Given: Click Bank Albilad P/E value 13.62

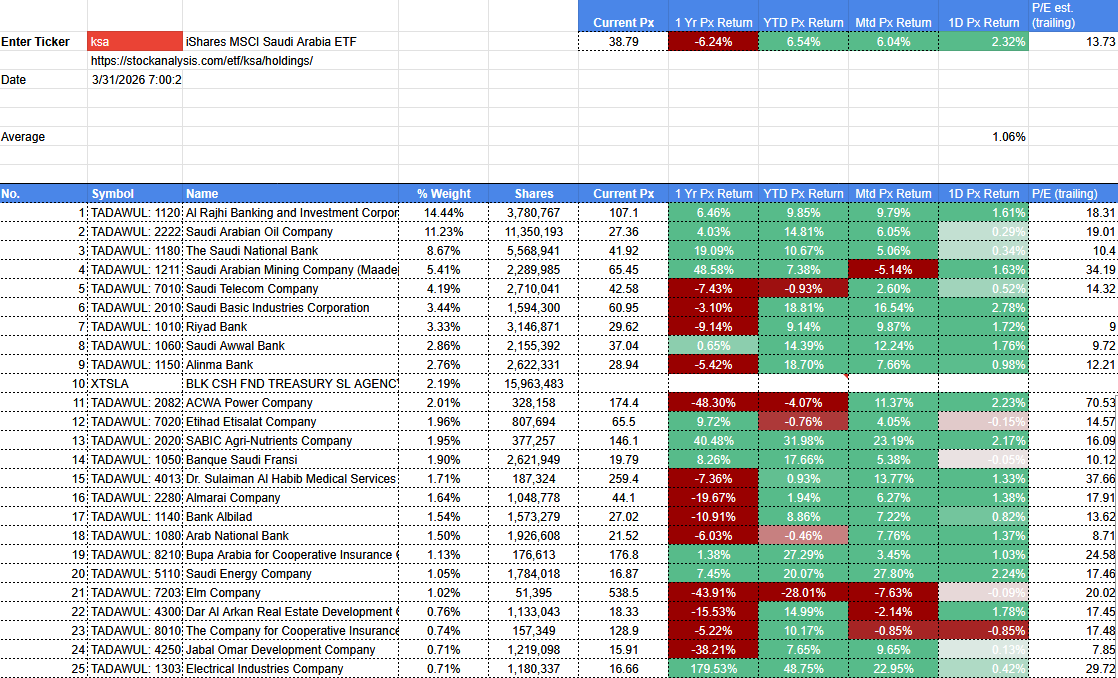Looking at the screenshot, I should click(x=1073, y=517).
